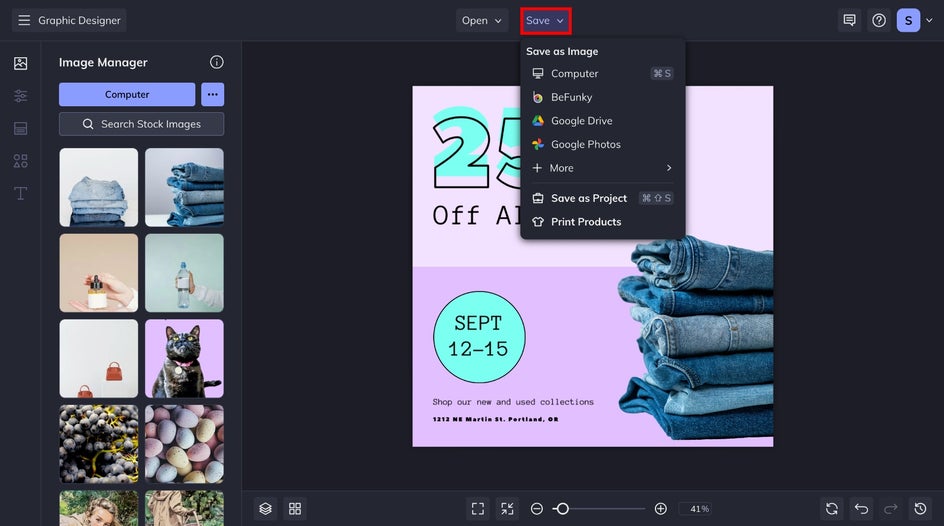Save image to Computer
The width and height of the screenshot is (944, 526).
602,73
